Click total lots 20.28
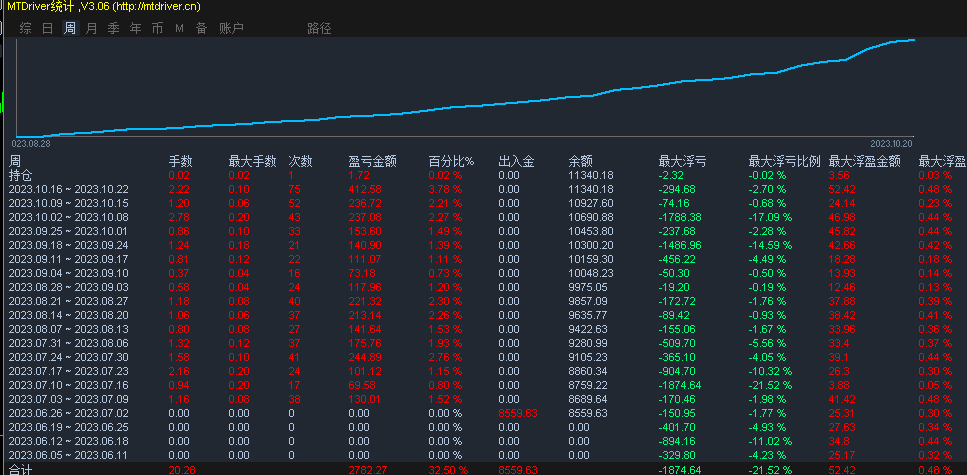 coord(181,469)
